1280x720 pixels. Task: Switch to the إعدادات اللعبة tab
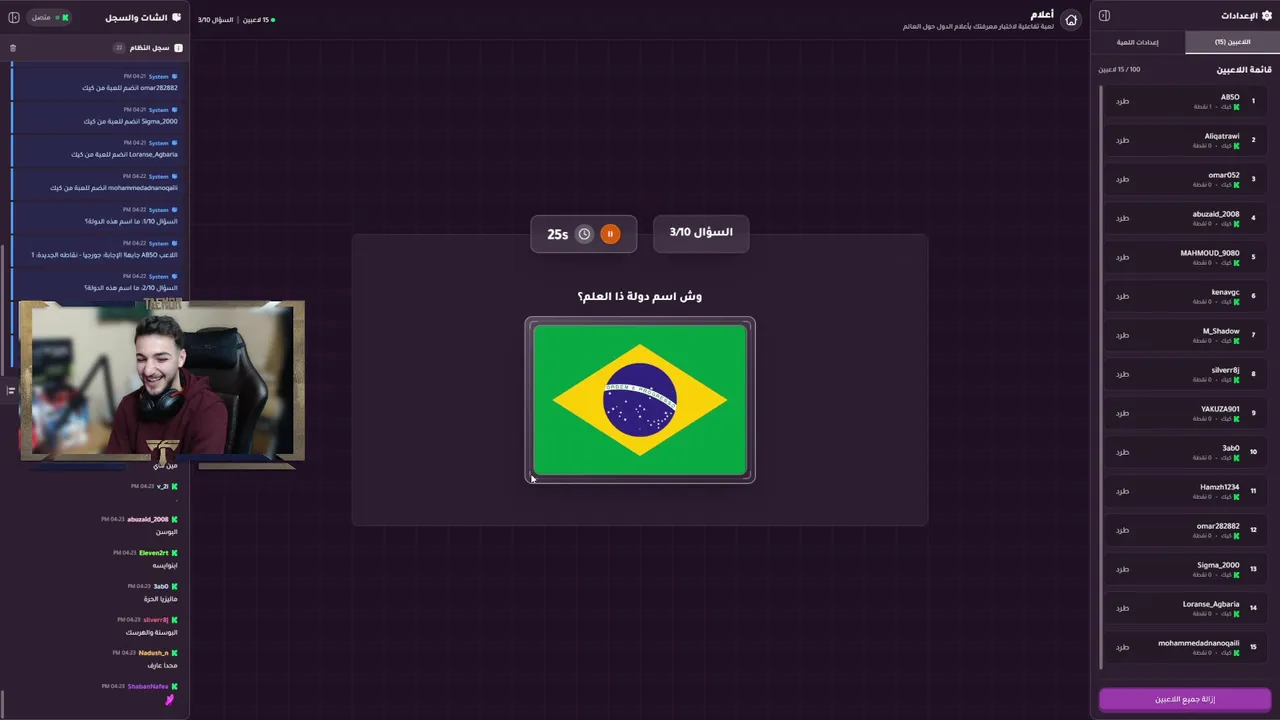click(1137, 42)
